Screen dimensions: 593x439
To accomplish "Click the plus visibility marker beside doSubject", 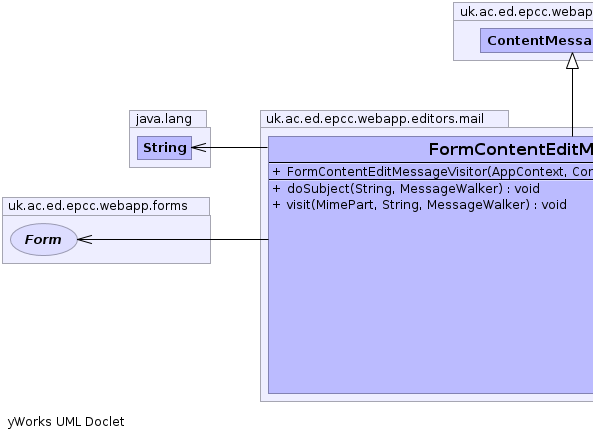I will 276,189.
